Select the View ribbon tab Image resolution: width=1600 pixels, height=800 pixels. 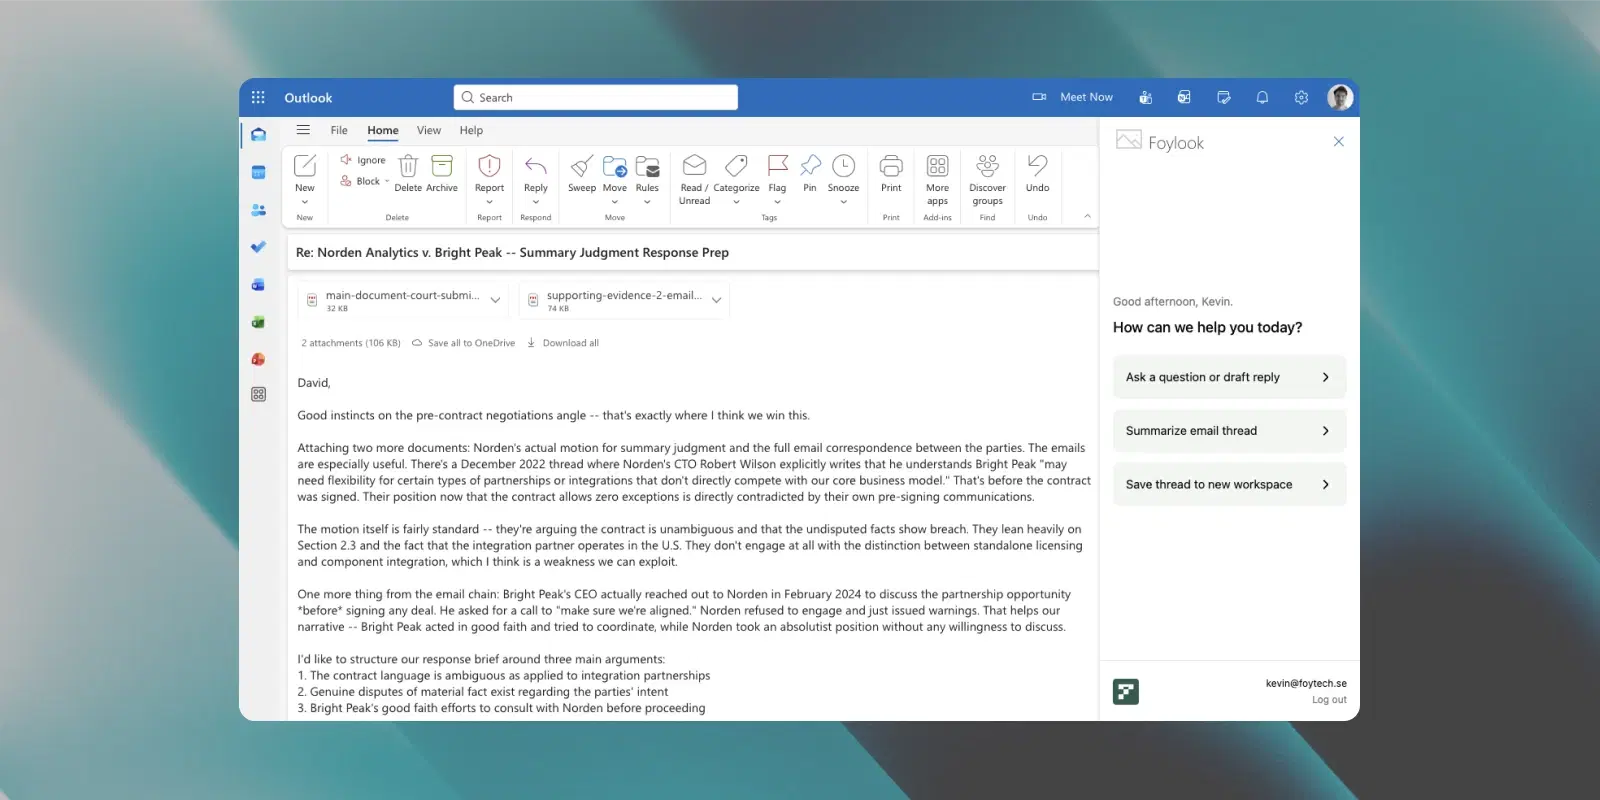click(429, 130)
